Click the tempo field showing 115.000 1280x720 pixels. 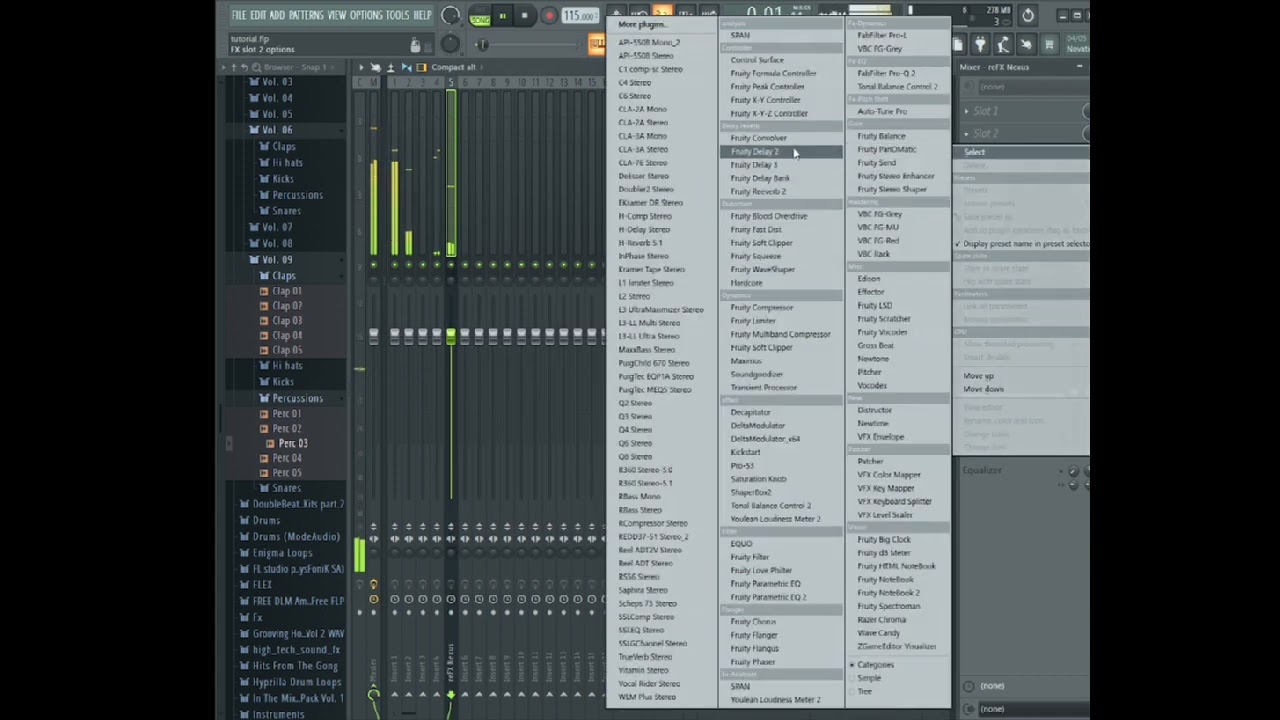click(579, 16)
